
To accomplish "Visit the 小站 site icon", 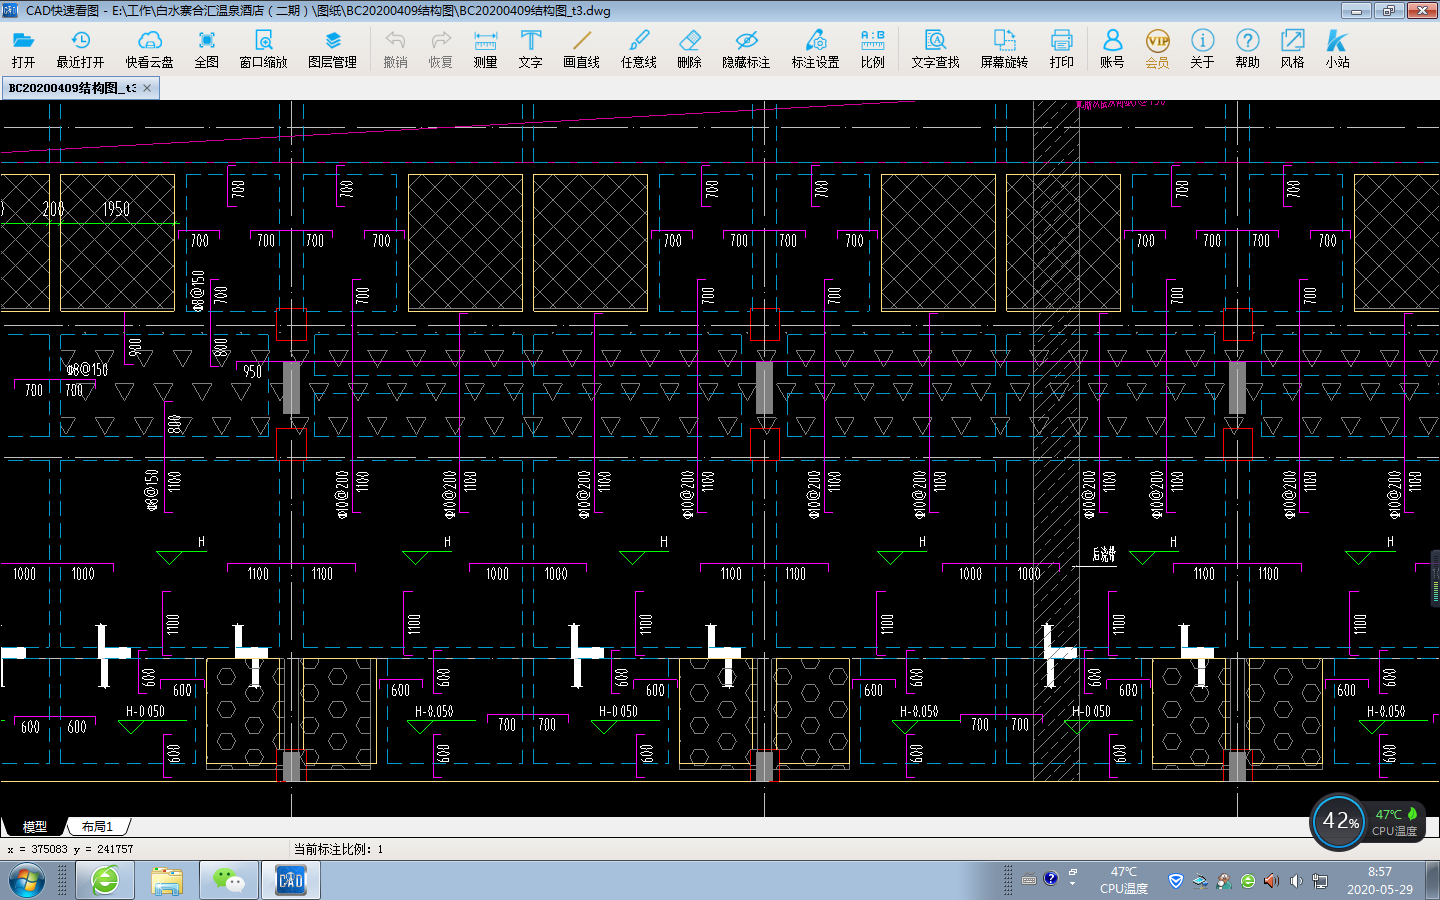I will (1337, 48).
